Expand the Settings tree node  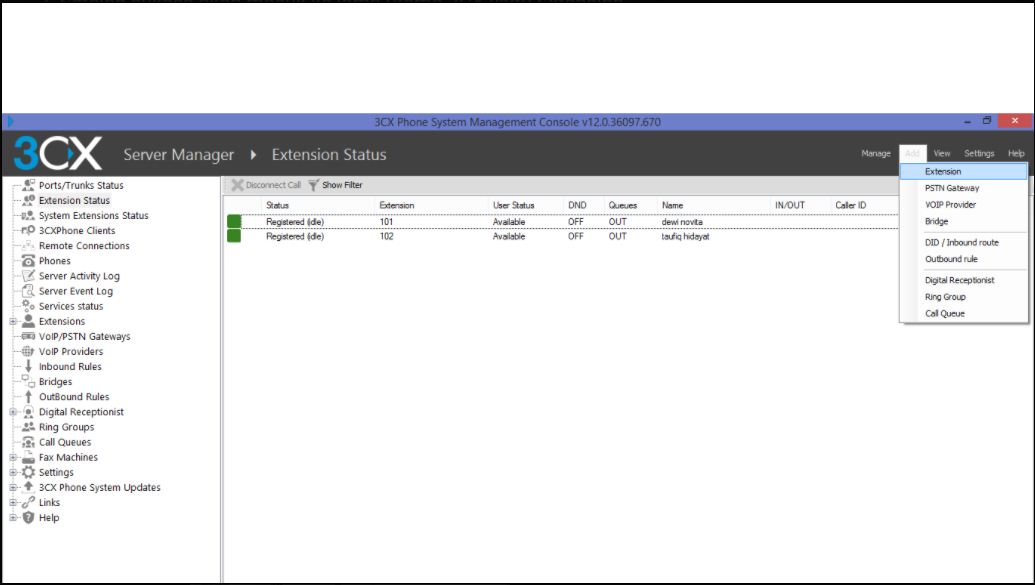[x=13, y=472]
